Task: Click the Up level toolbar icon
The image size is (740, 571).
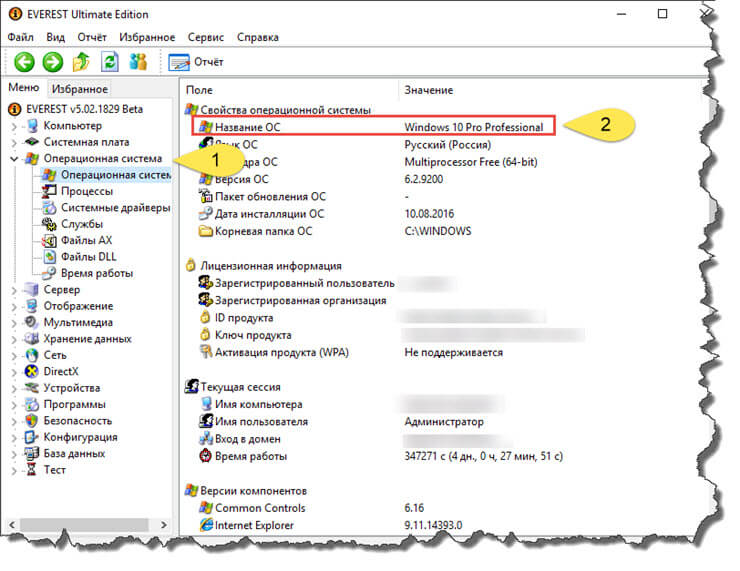Action: [82, 62]
